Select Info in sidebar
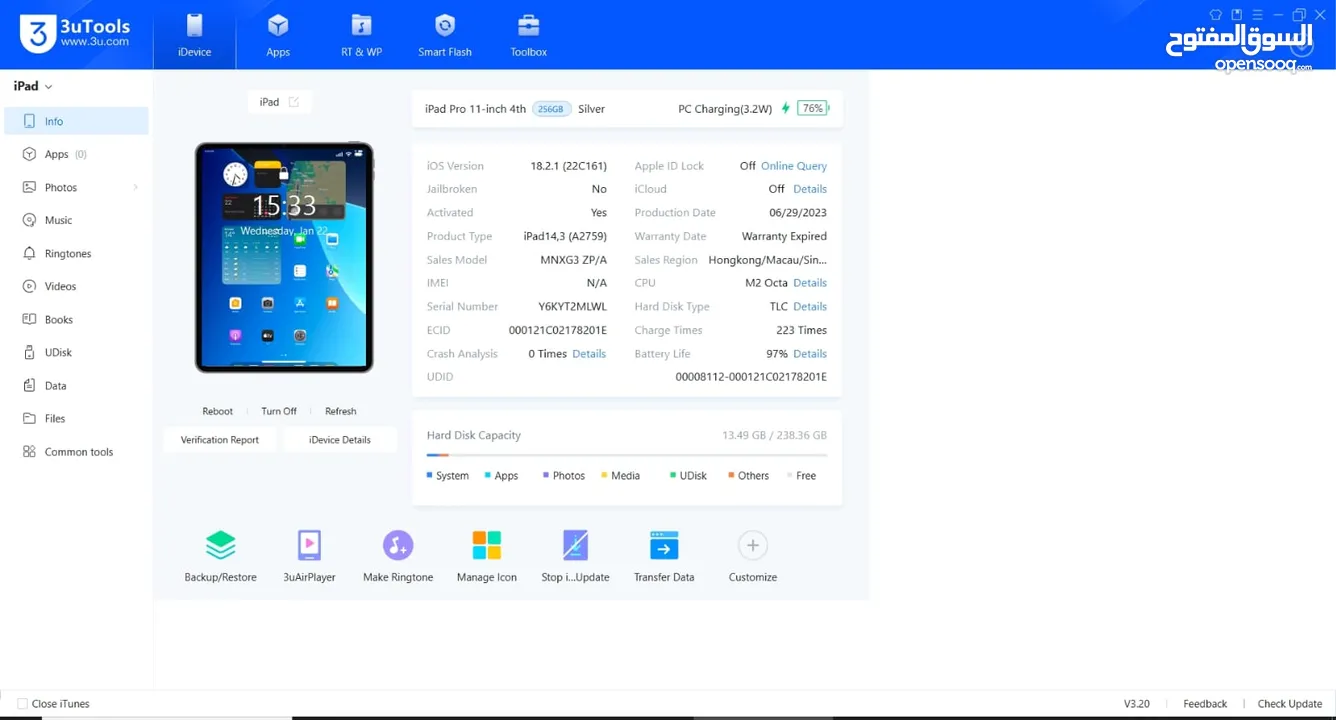Viewport: 1336px width, 720px height. [x=77, y=121]
